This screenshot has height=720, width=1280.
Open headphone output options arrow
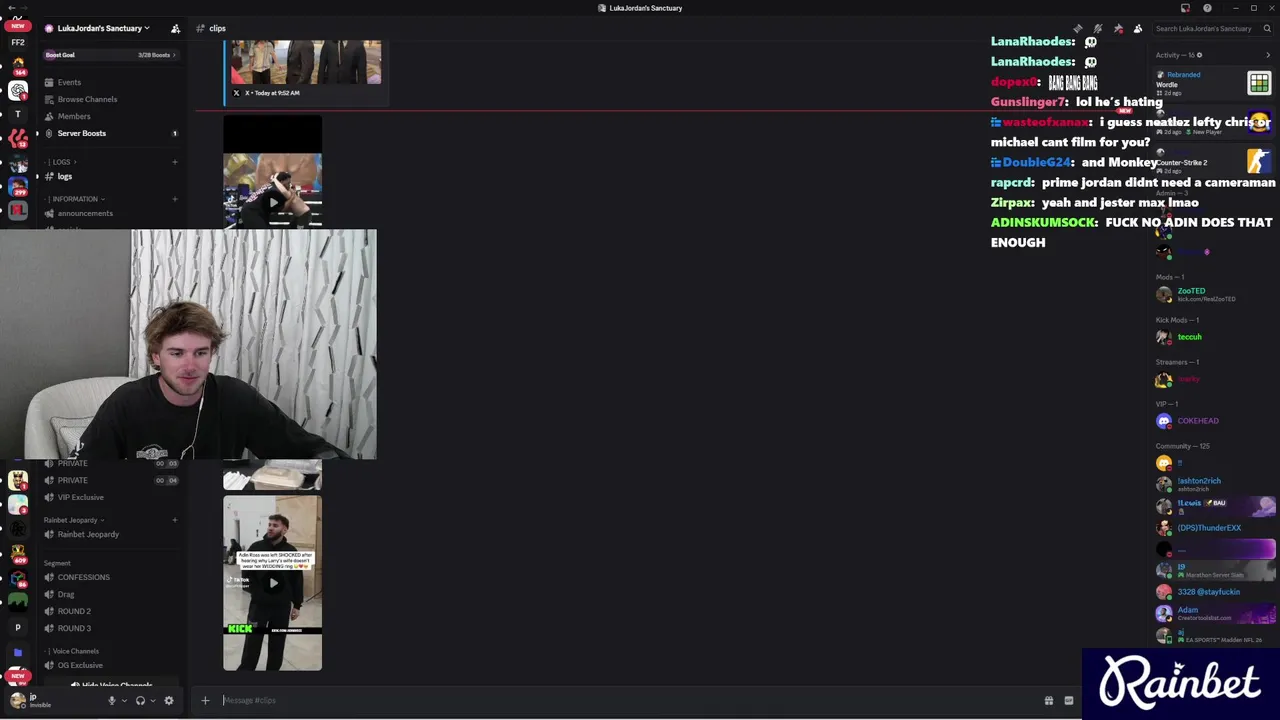152,700
